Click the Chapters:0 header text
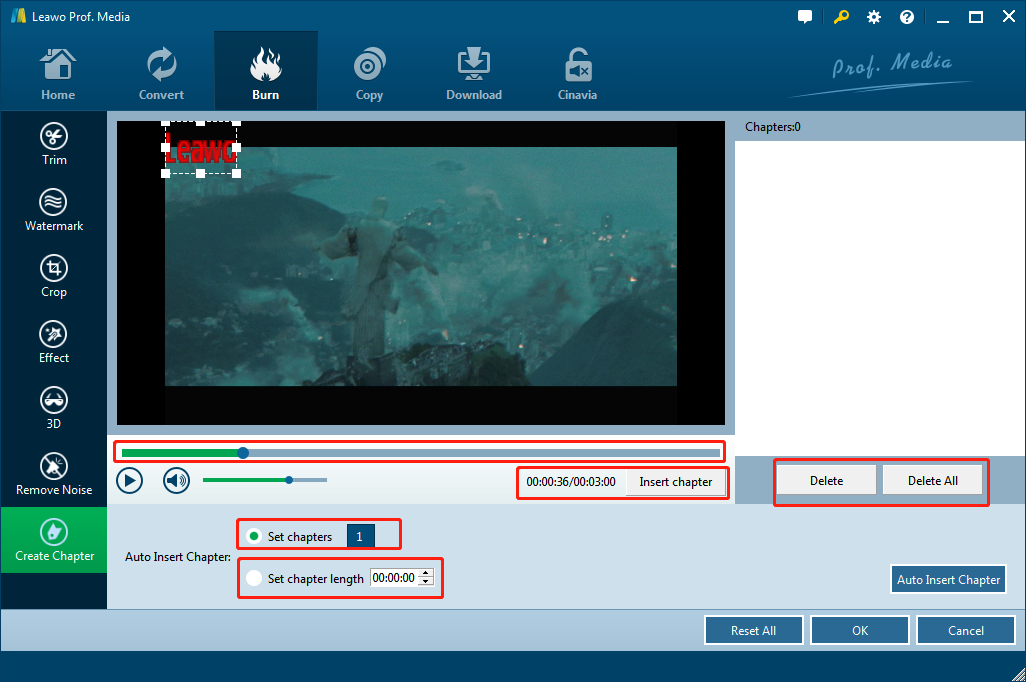1026x682 pixels. (773, 127)
